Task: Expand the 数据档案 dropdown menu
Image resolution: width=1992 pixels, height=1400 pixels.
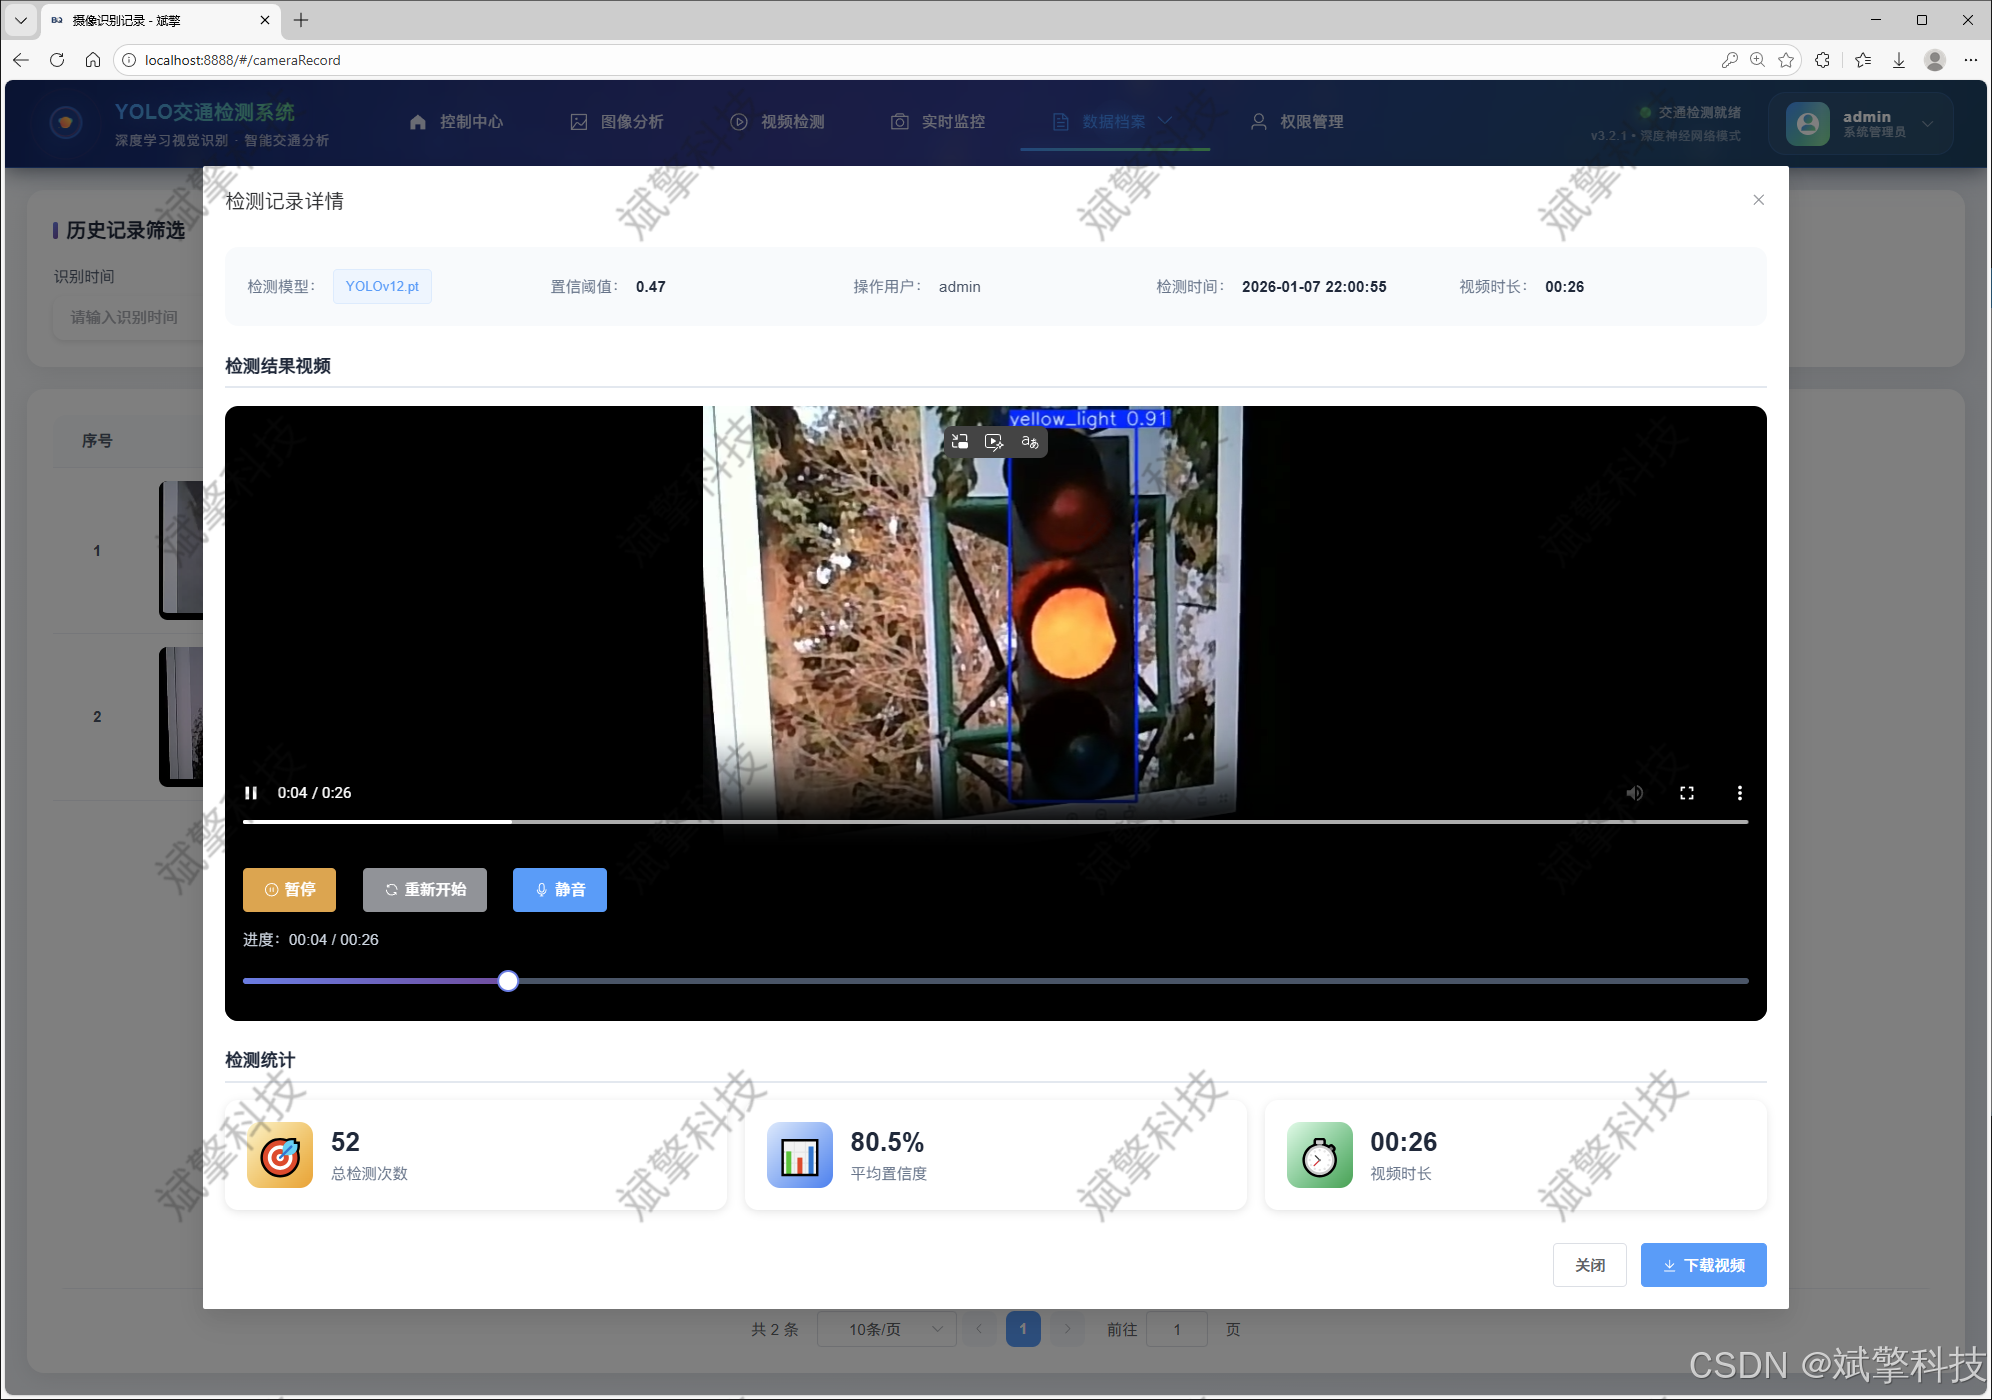Action: tap(1114, 122)
